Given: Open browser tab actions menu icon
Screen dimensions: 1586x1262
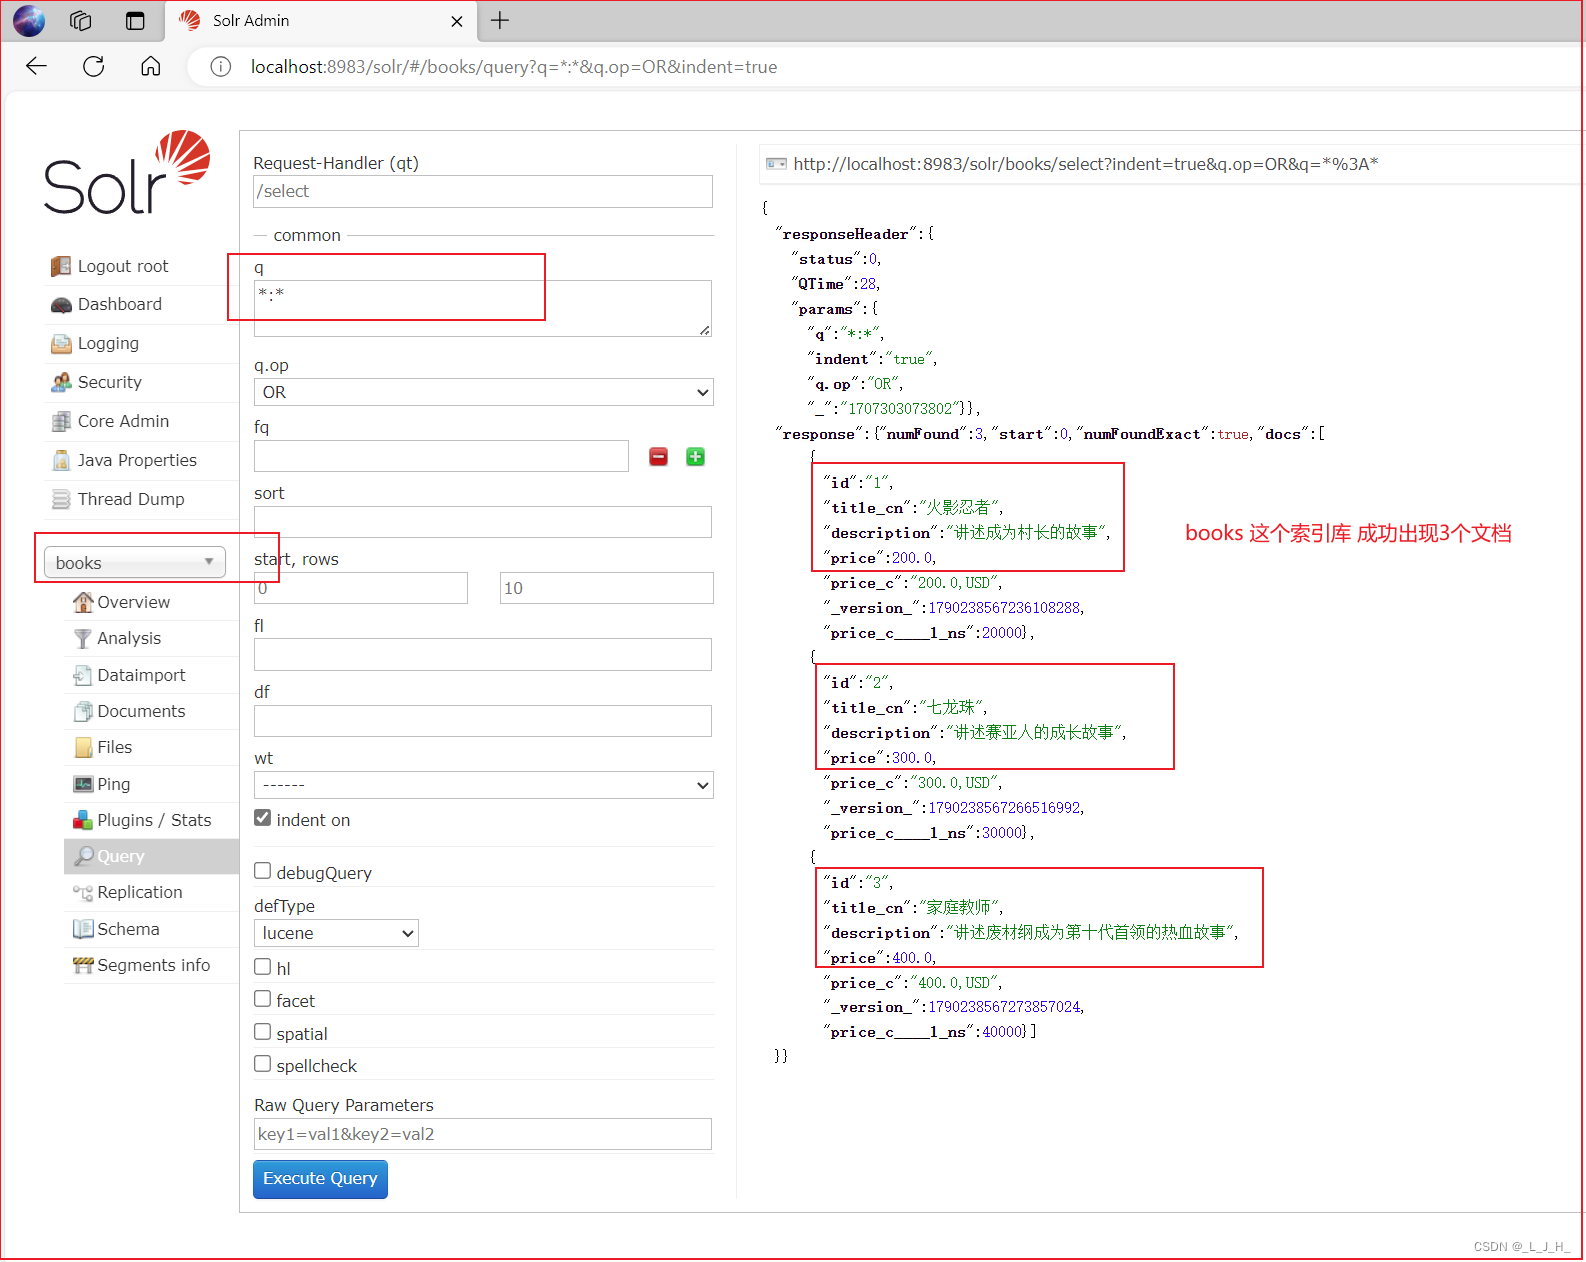Looking at the screenshot, I should pyautogui.click(x=135, y=21).
